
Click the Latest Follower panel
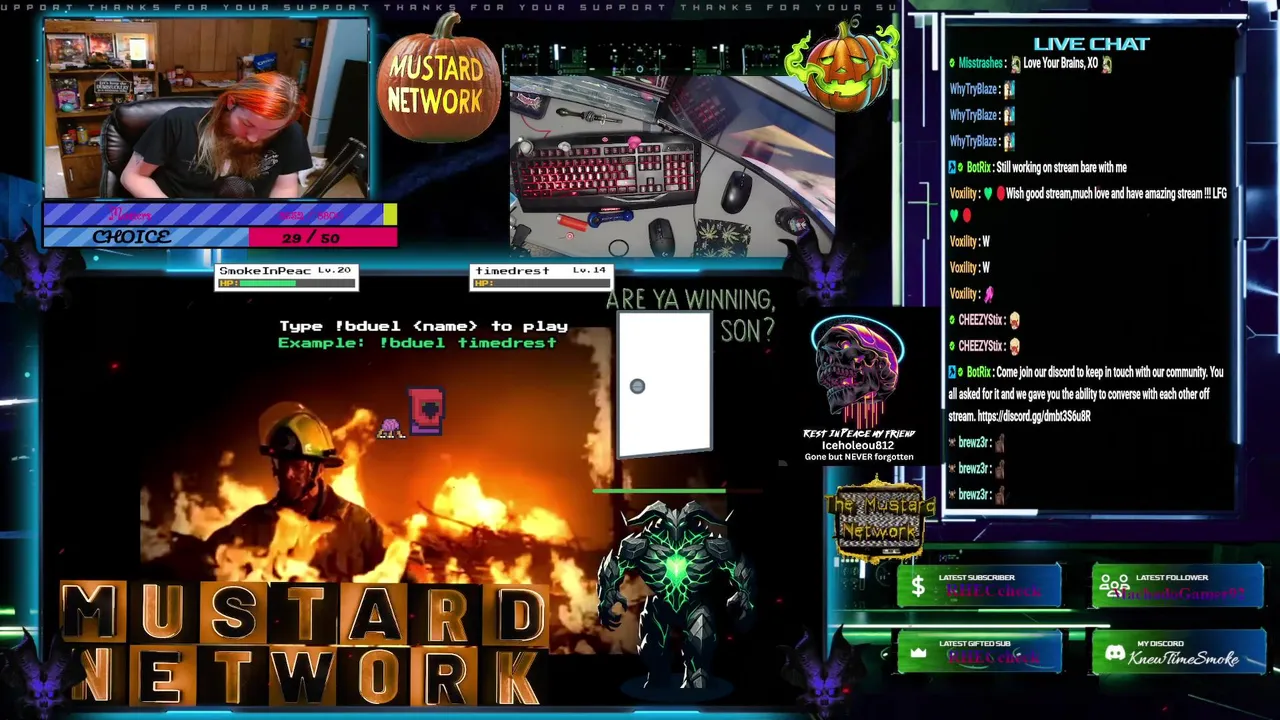(1177, 586)
